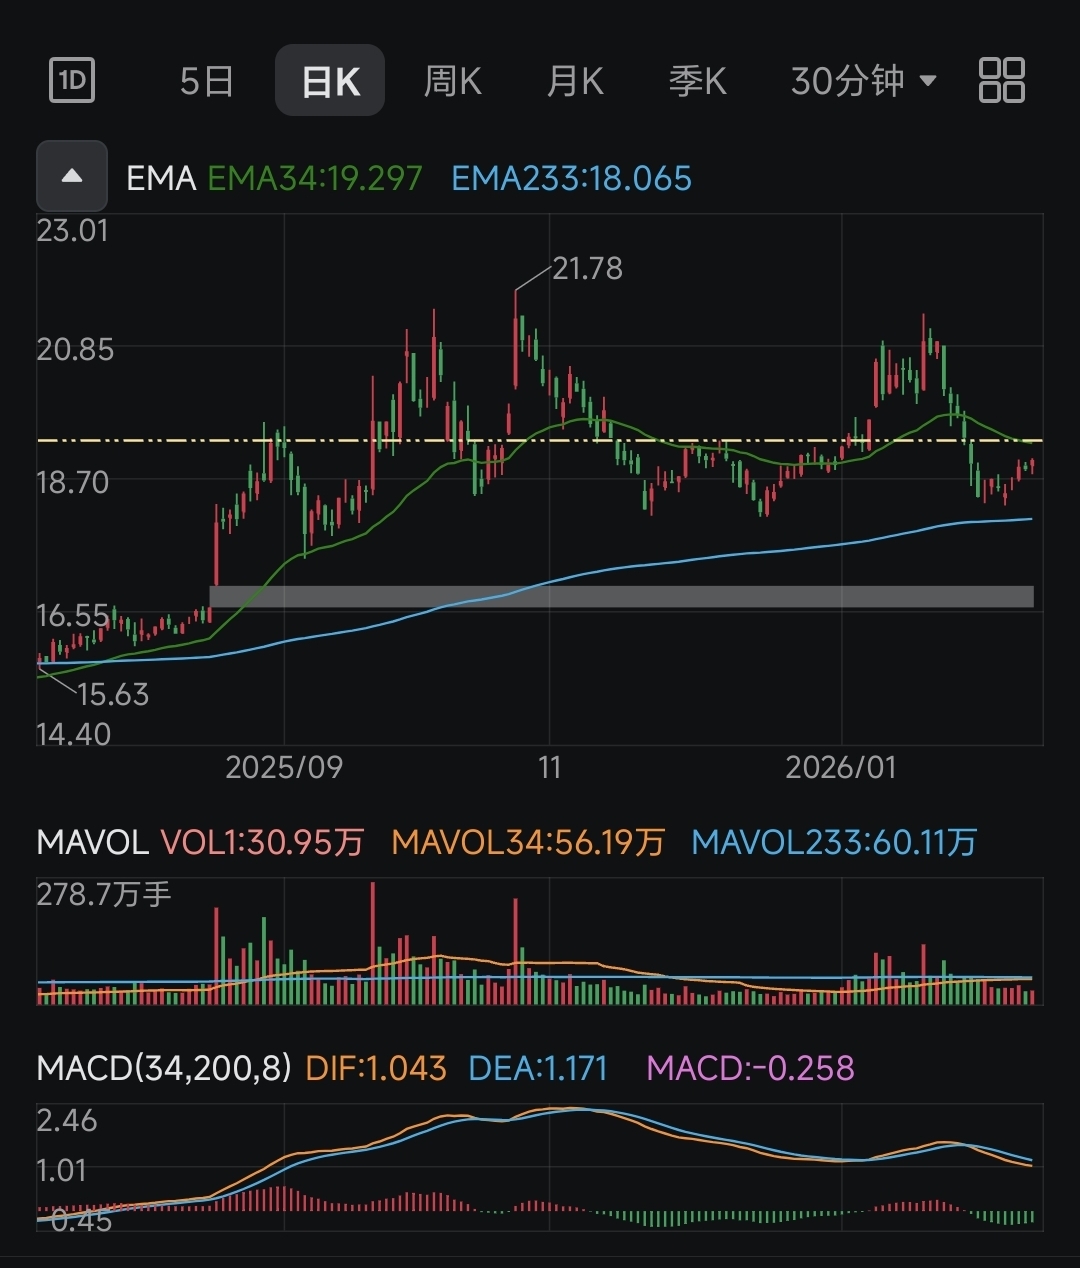This screenshot has height=1268, width=1080.
Task: Tap the 14.40 price axis label
Action: pos(73,735)
